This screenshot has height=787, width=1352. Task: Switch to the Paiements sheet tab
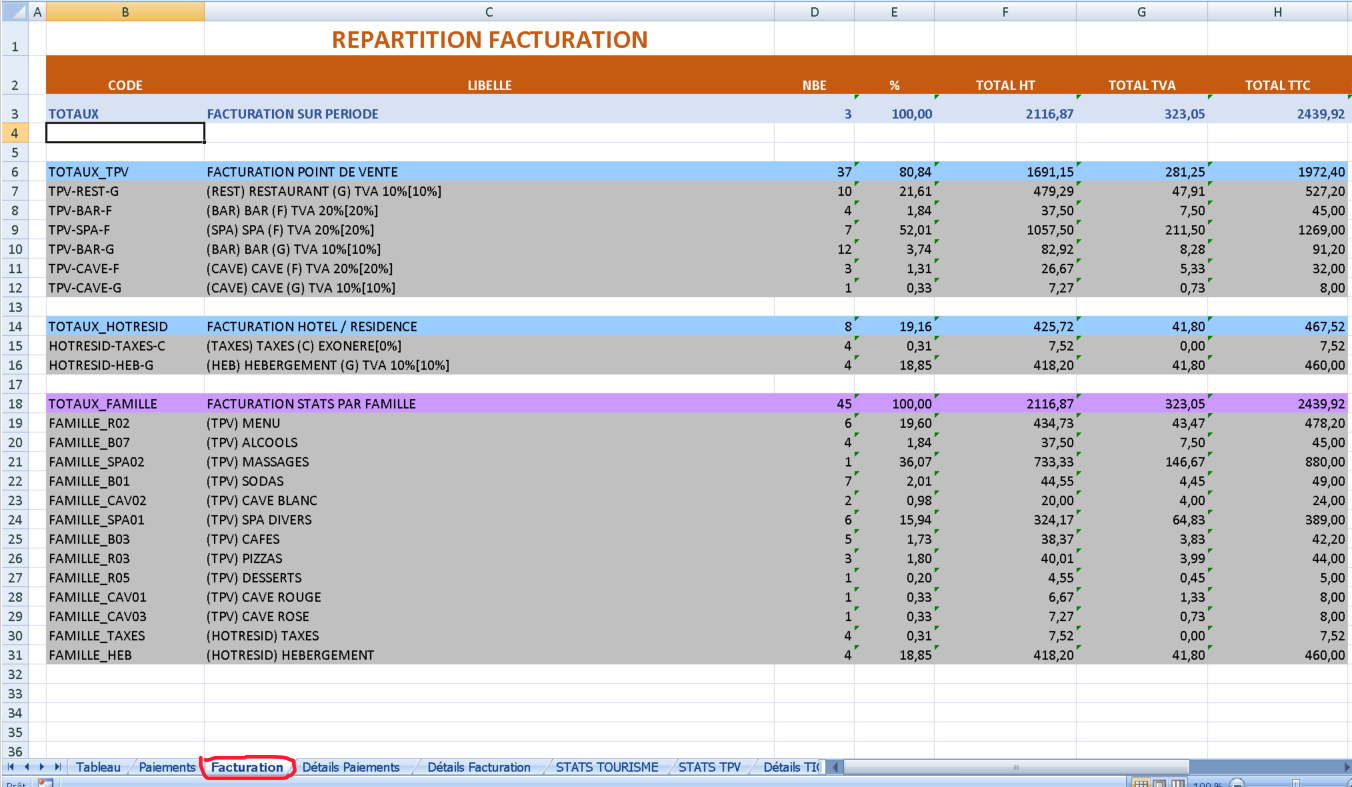(x=167, y=767)
